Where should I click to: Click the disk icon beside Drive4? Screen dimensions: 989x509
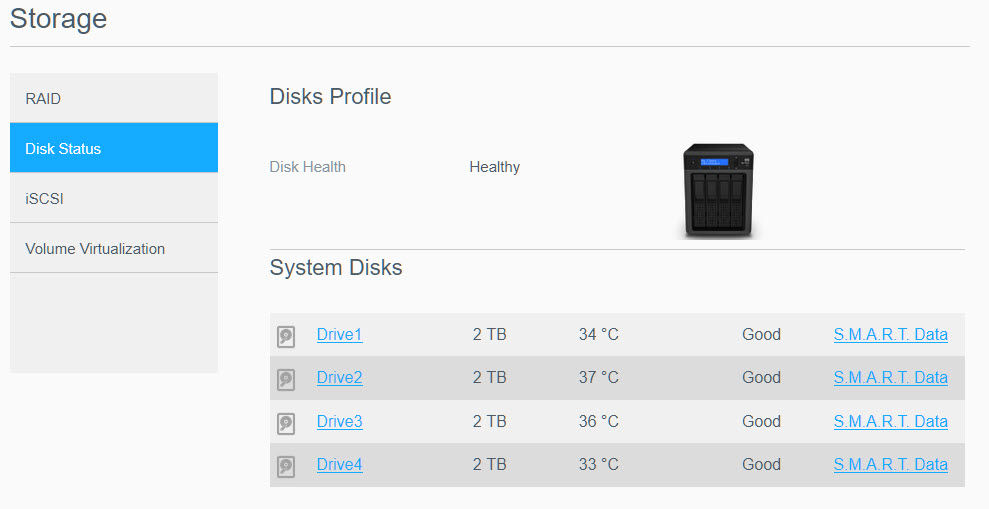pyautogui.click(x=286, y=466)
